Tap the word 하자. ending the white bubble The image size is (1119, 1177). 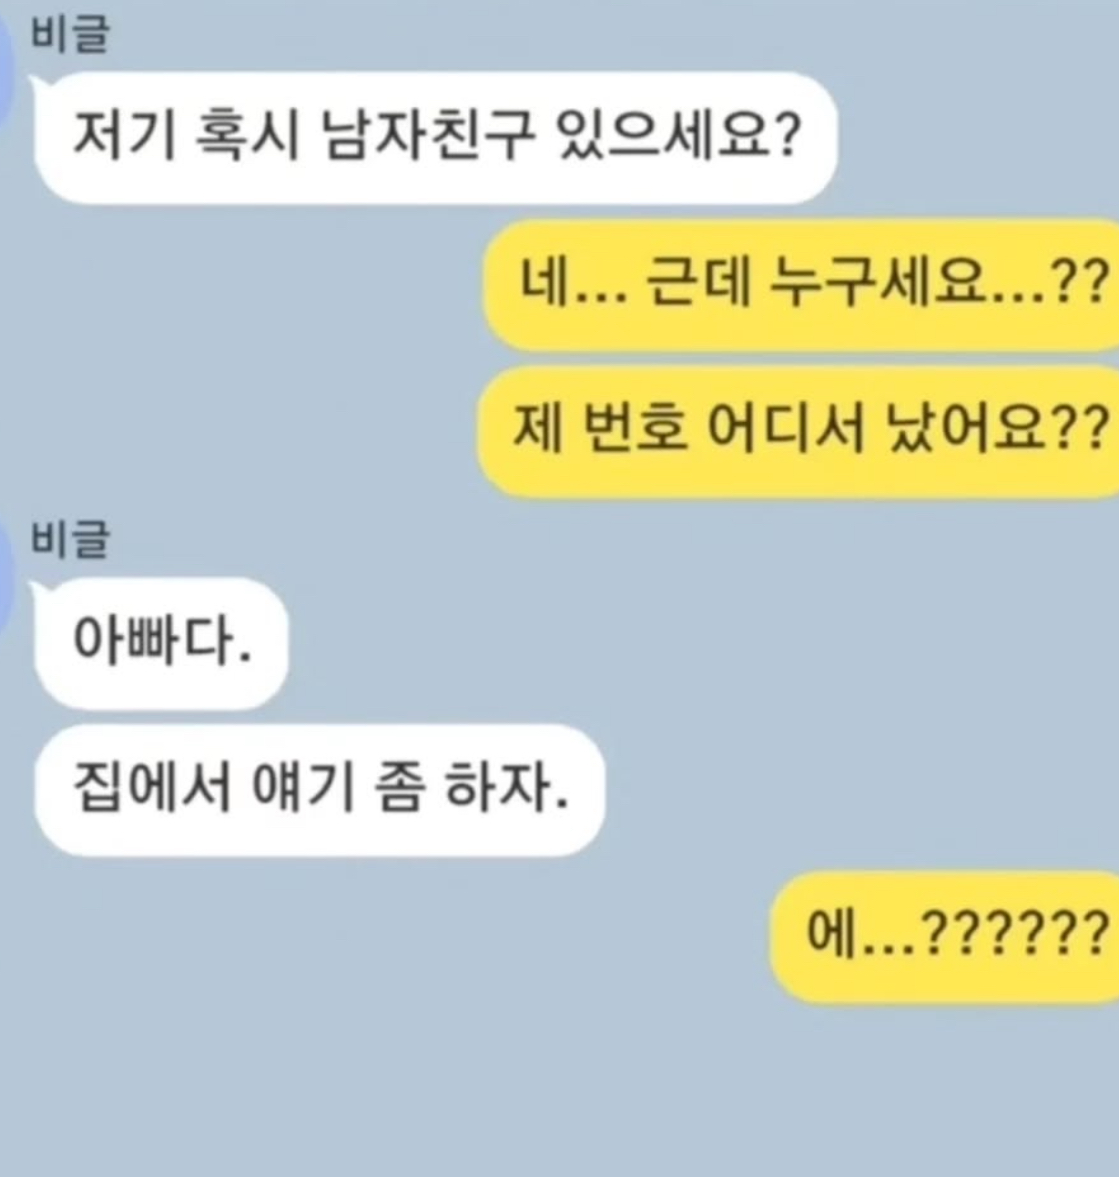[506, 787]
